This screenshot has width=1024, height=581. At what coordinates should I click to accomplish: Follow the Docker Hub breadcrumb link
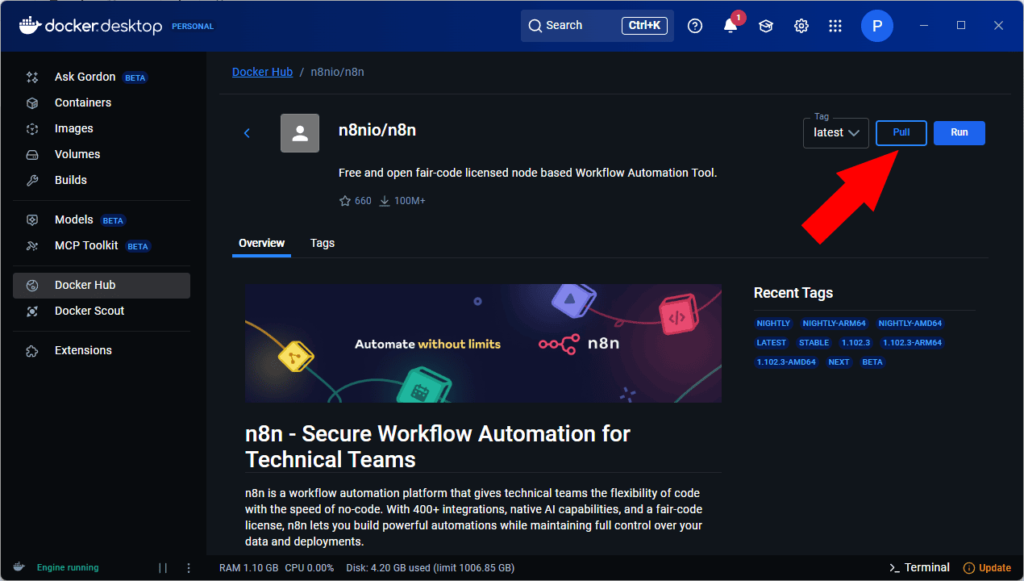point(262,72)
